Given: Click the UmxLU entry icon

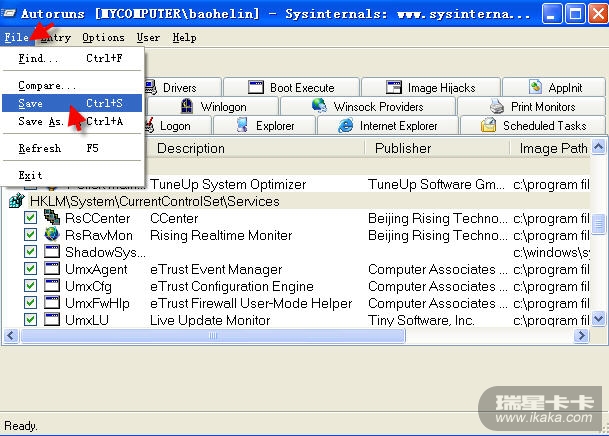Looking at the screenshot, I should click(52, 320).
